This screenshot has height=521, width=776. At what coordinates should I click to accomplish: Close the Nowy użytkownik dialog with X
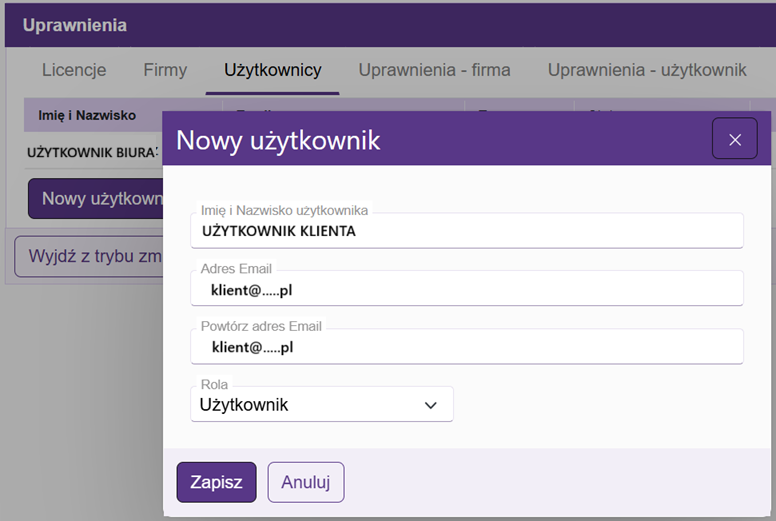734,139
